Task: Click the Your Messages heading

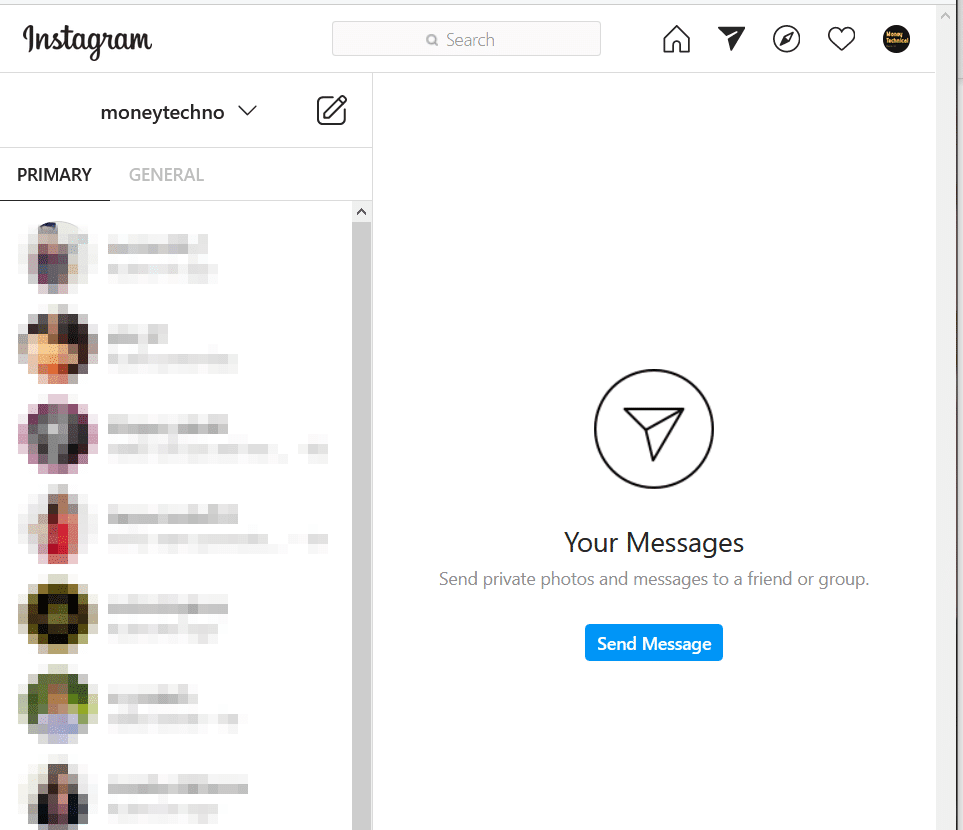Action: point(653,542)
